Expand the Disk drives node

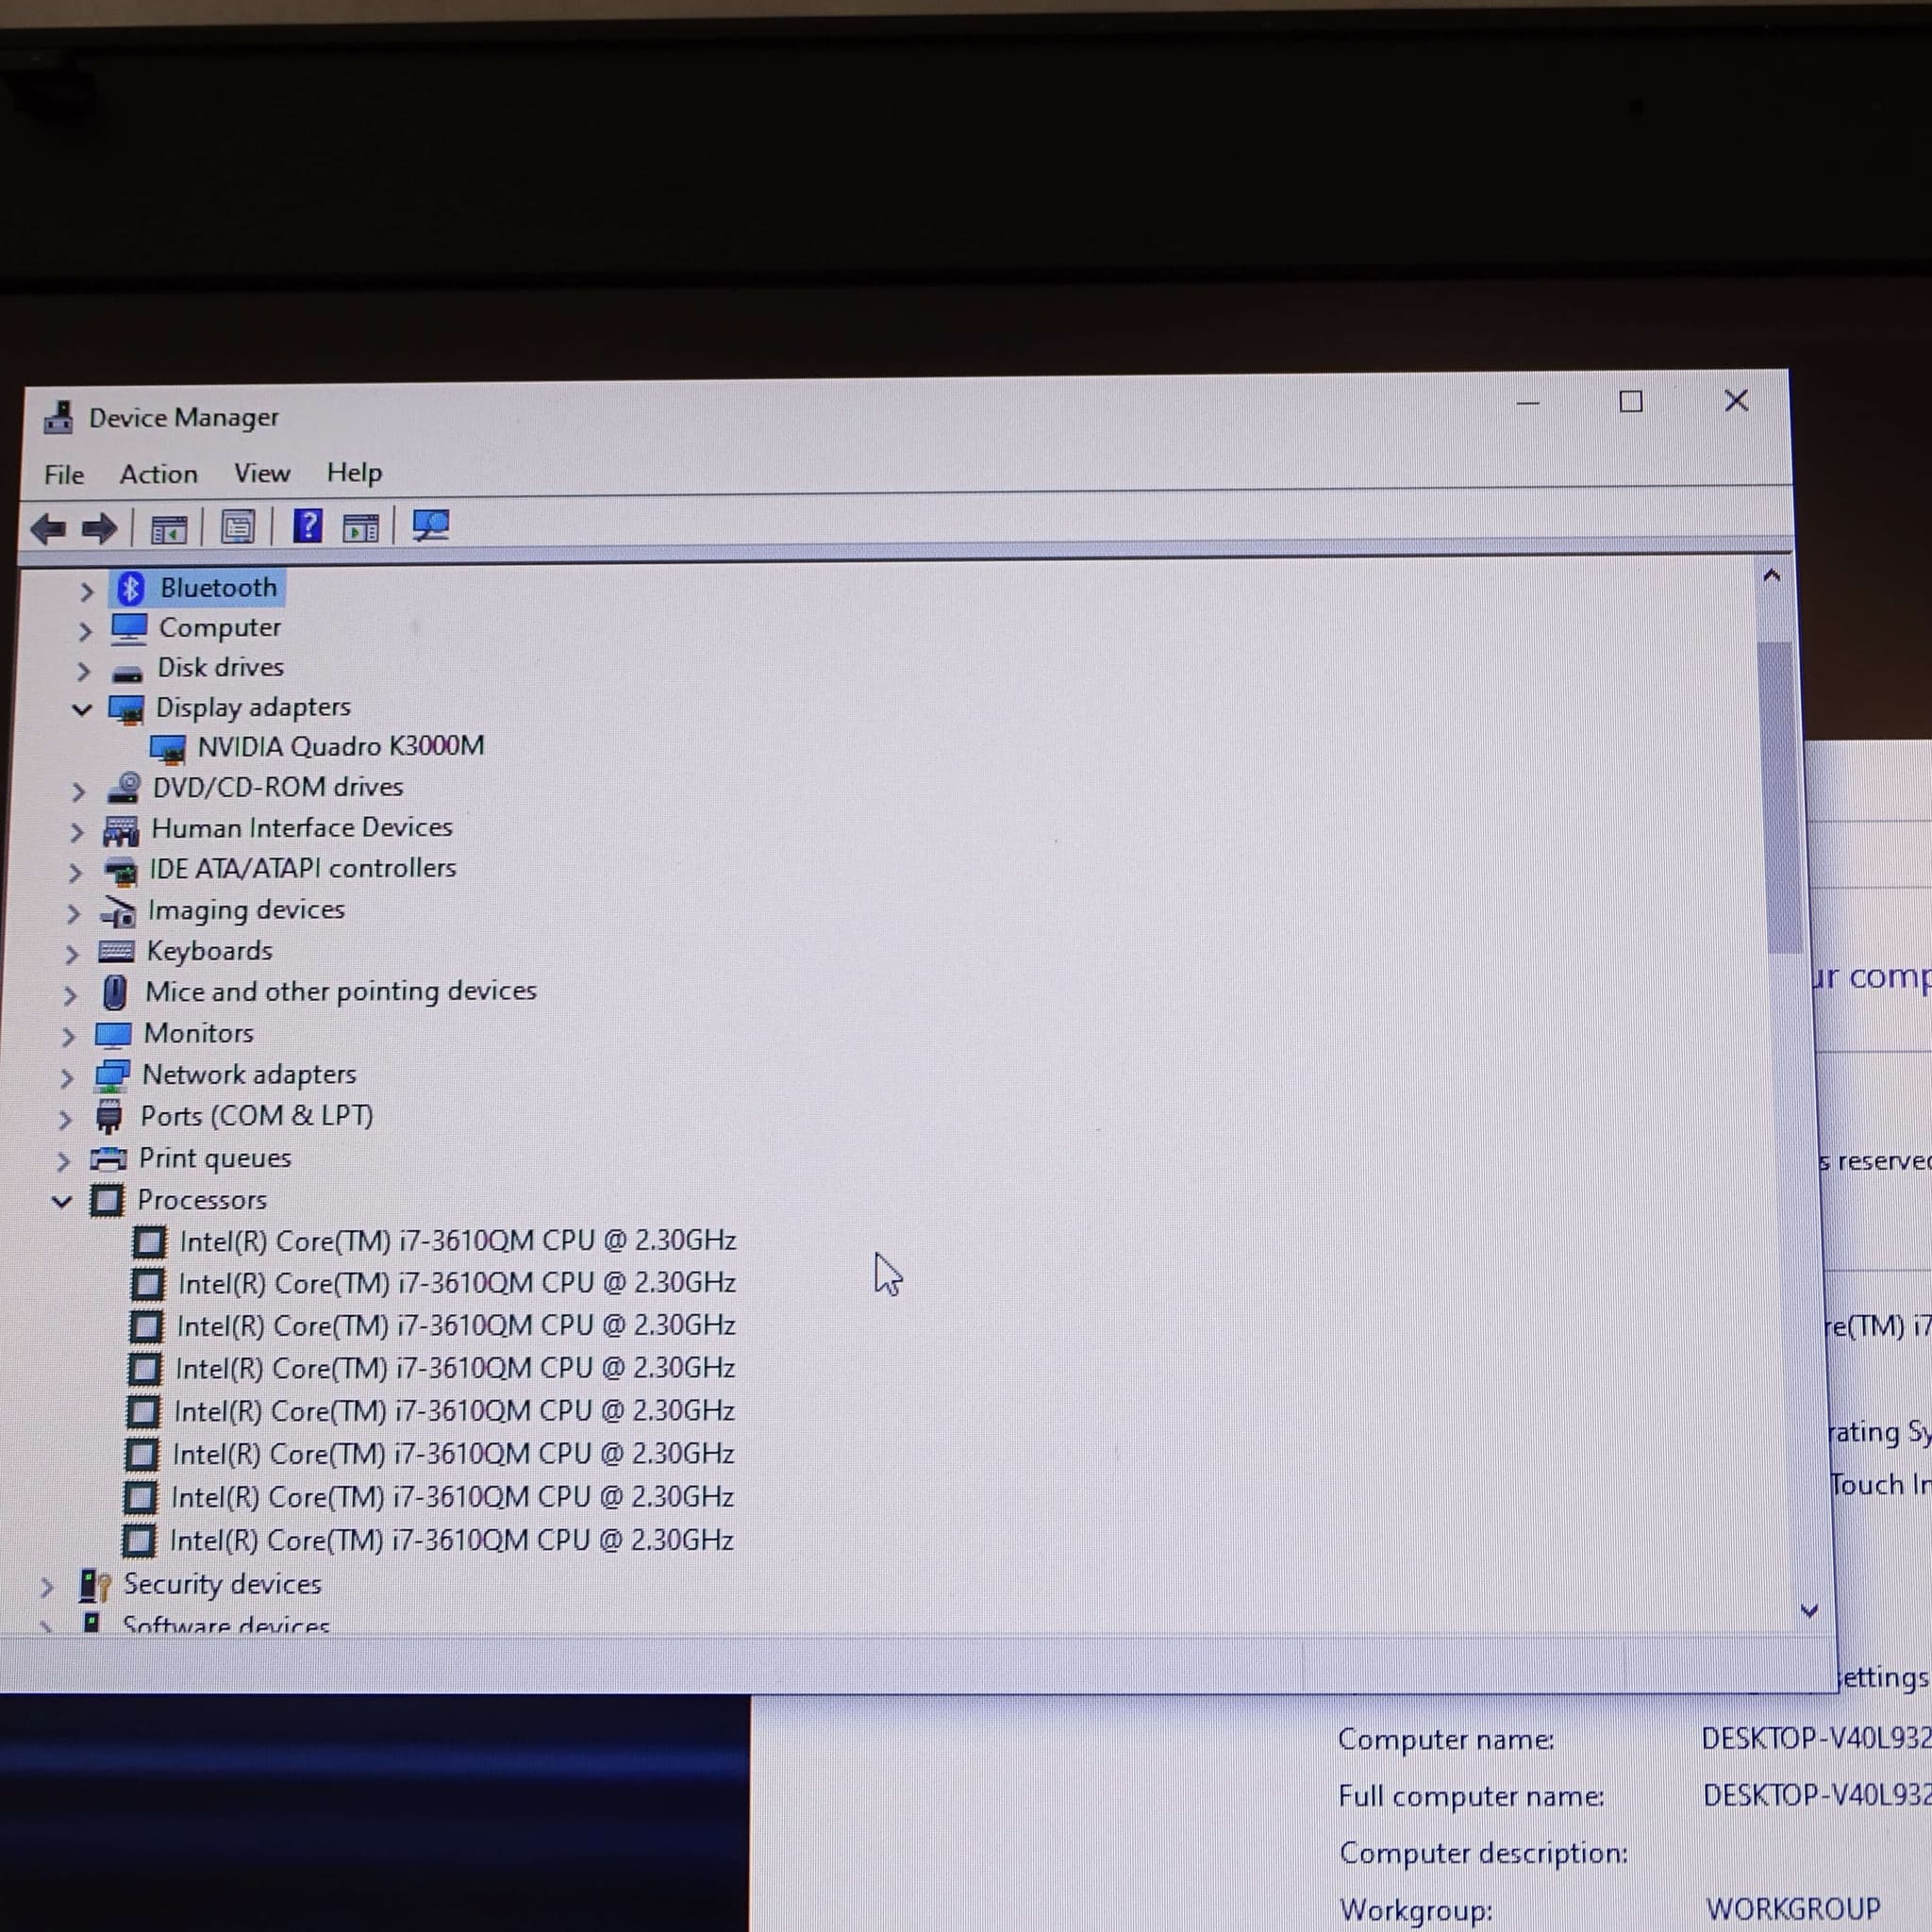click(x=84, y=671)
